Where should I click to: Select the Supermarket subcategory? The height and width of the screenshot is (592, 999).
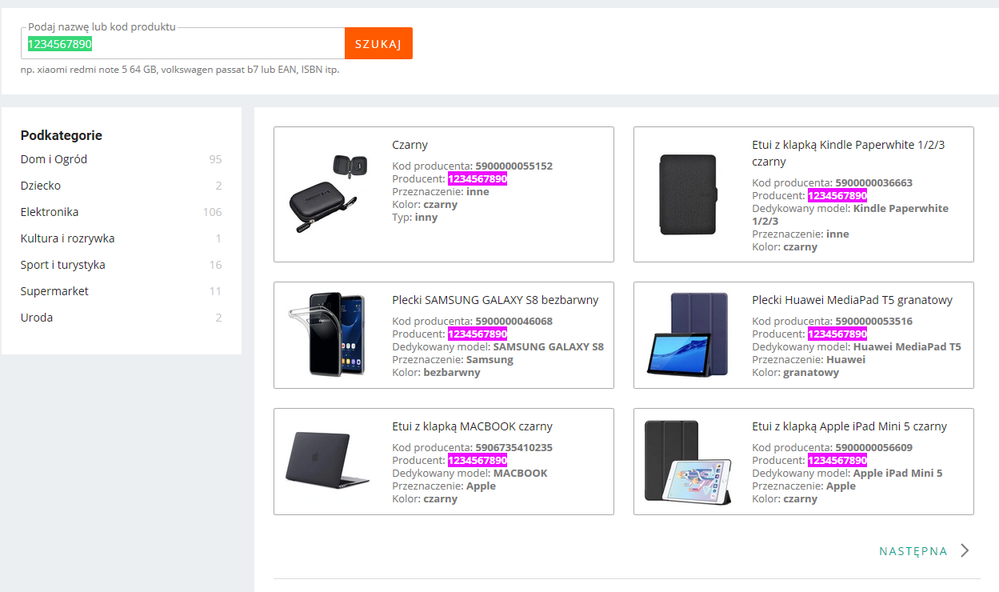pyautogui.click(x=54, y=291)
